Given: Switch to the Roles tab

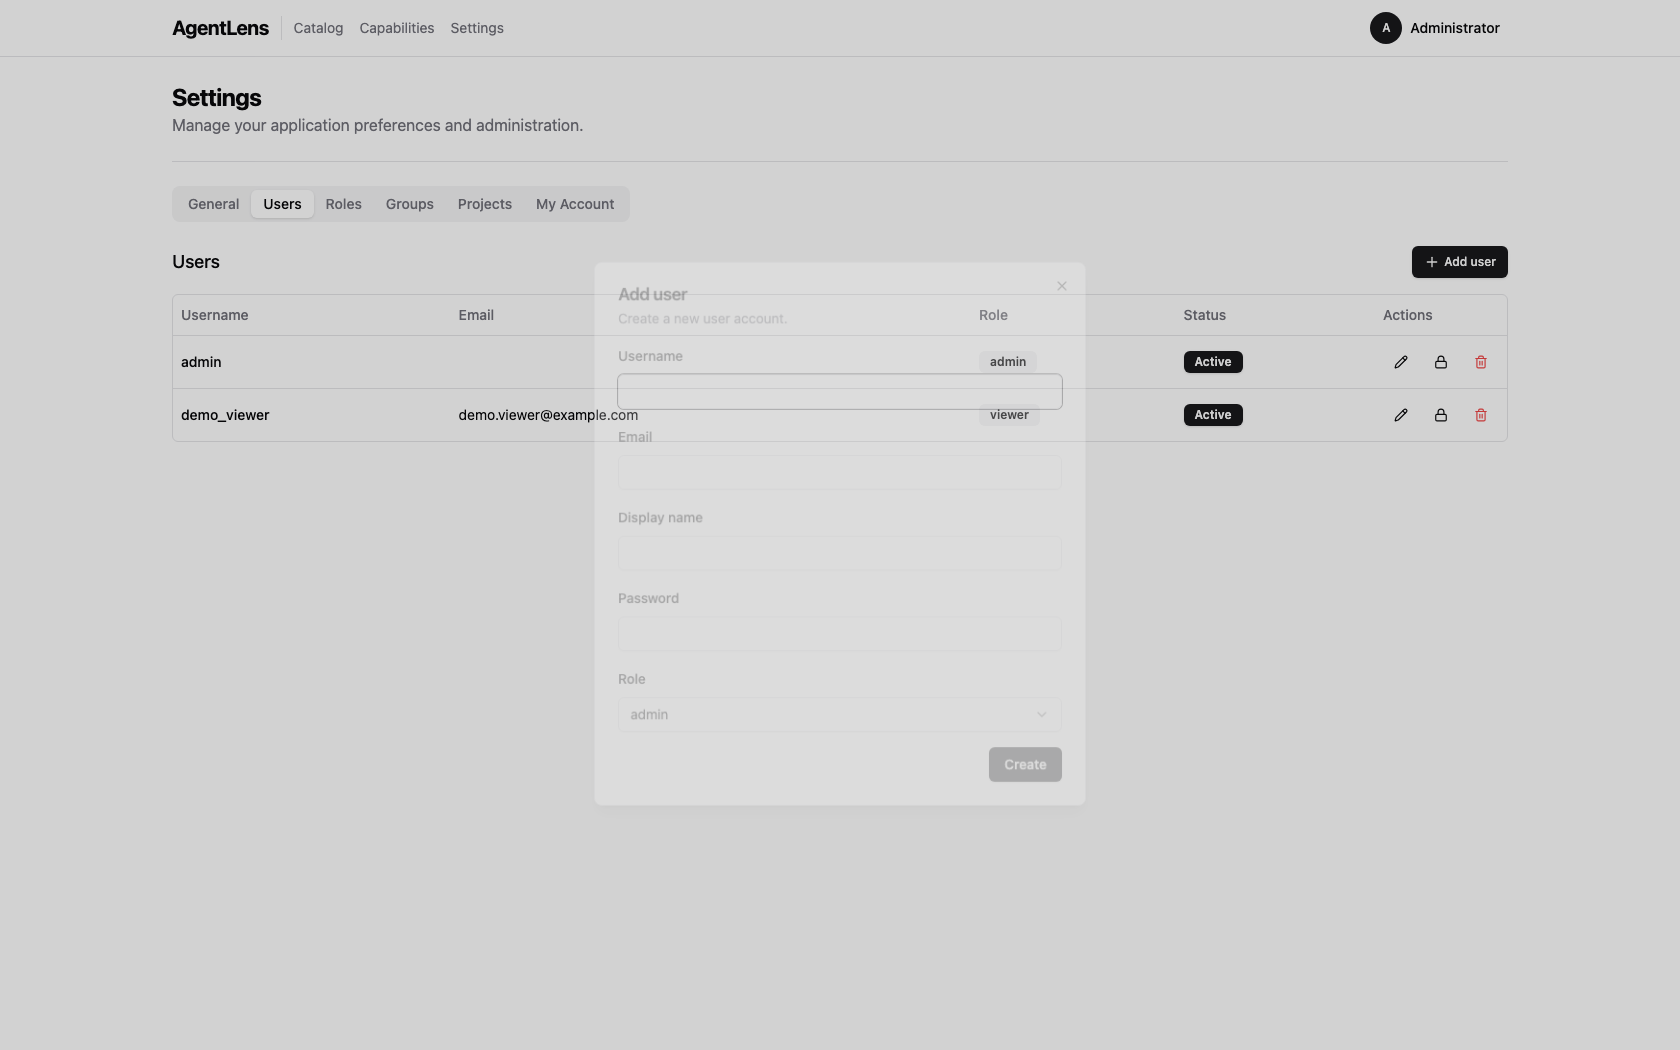Looking at the screenshot, I should click(343, 204).
